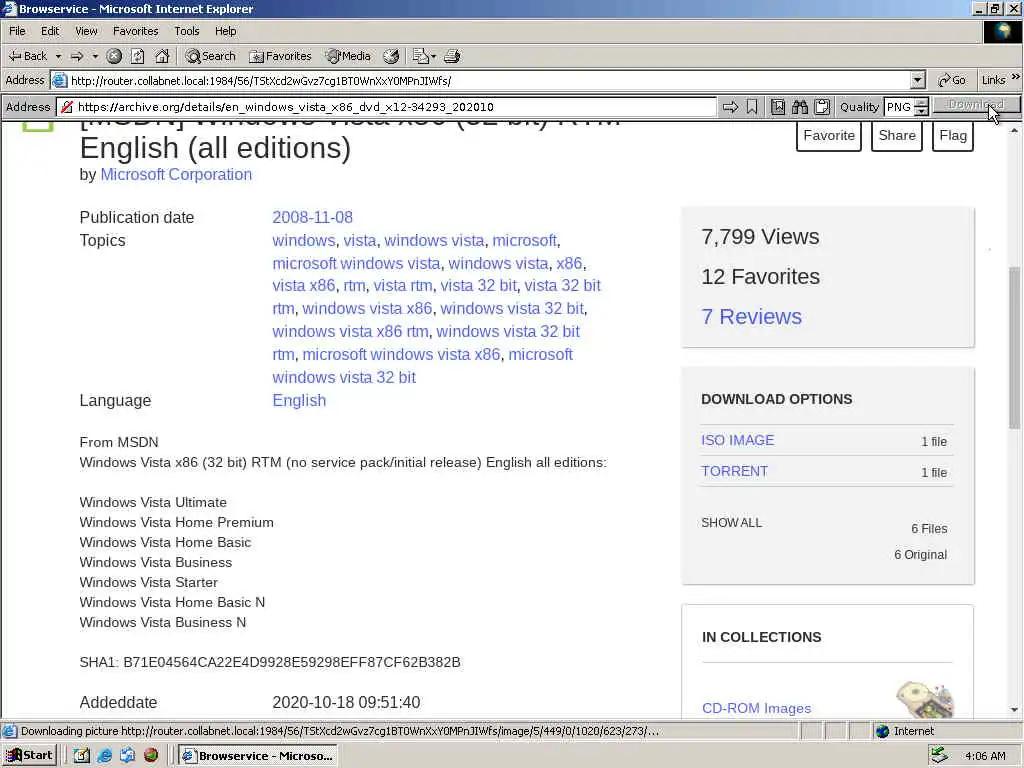Viewport: 1024px width, 768px height.
Task: Open the Help menu
Action: click(x=225, y=31)
